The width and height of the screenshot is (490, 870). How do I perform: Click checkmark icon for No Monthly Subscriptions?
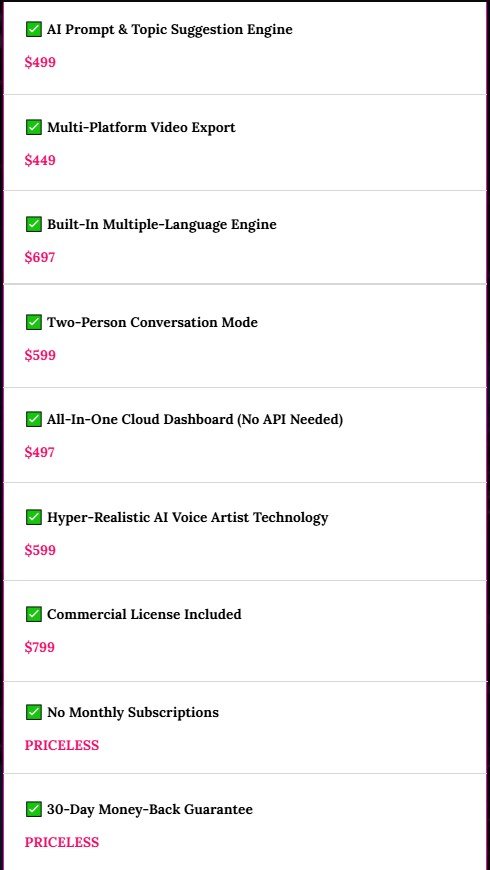point(34,712)
